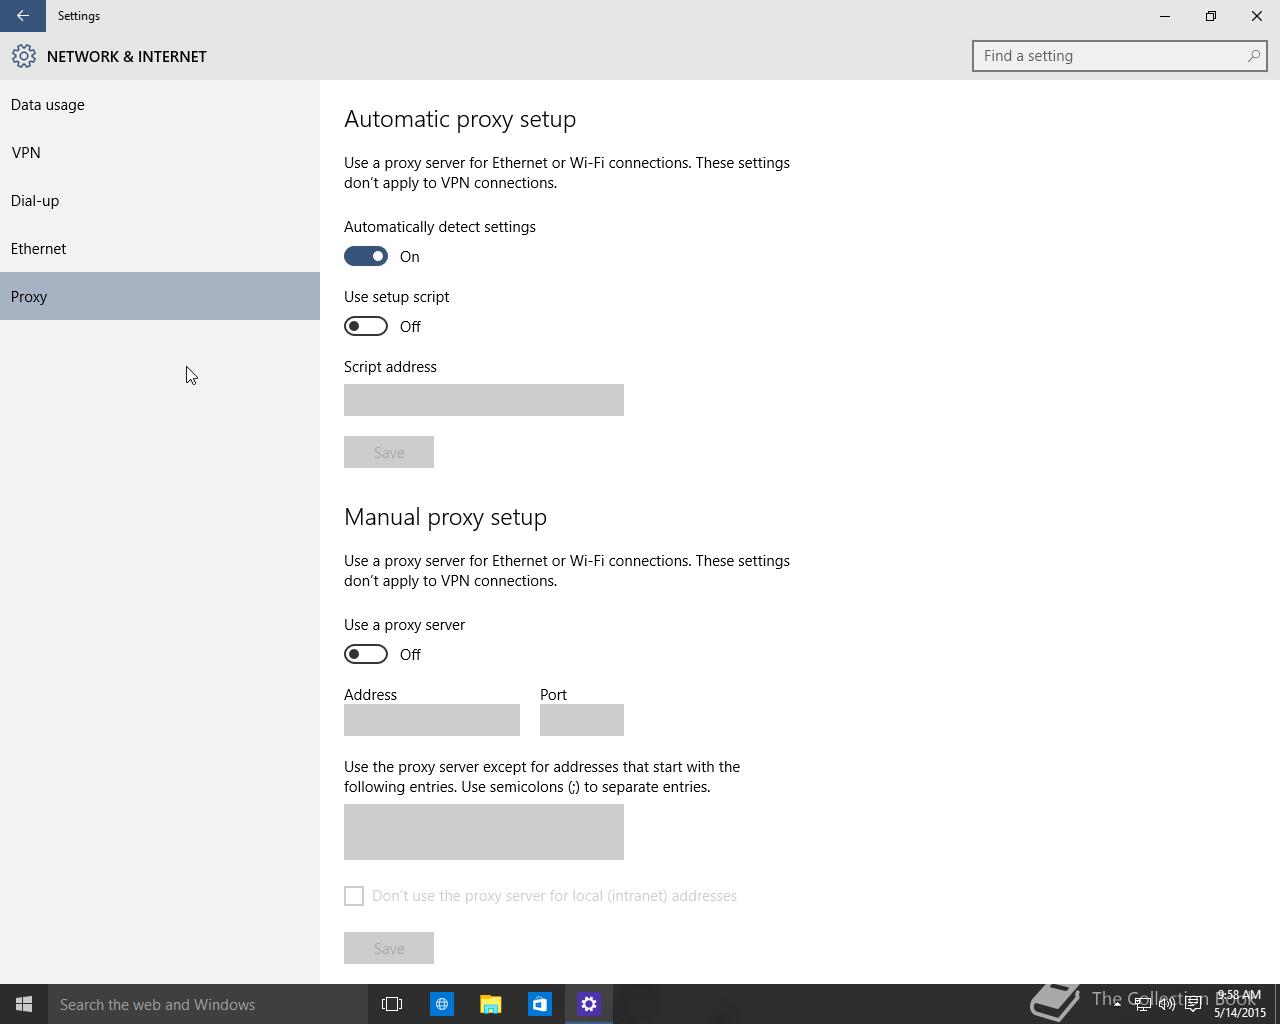
Task: Open the network status tray icon
Action: coord(1142,1004)
